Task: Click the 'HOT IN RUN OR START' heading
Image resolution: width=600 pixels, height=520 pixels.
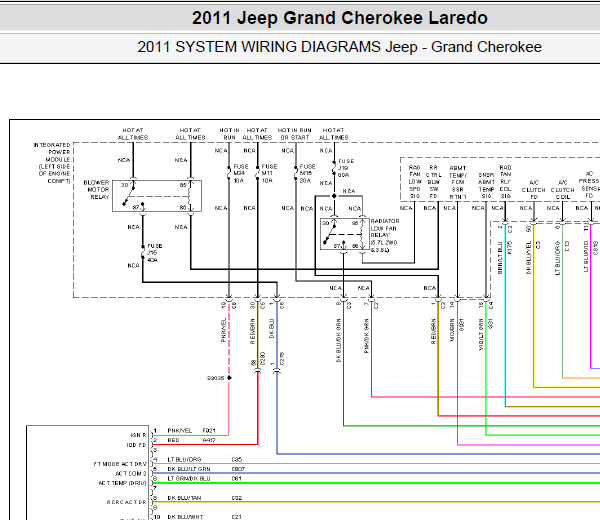Action: [x=294, y=134]
